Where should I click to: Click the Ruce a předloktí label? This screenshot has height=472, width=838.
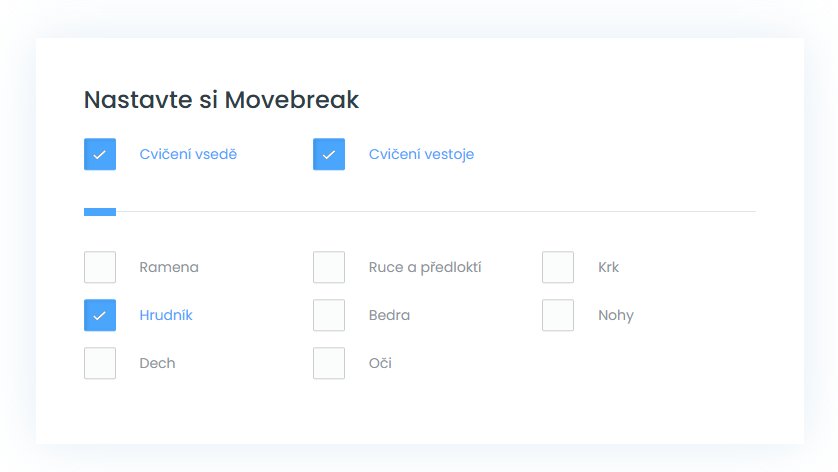425,267
